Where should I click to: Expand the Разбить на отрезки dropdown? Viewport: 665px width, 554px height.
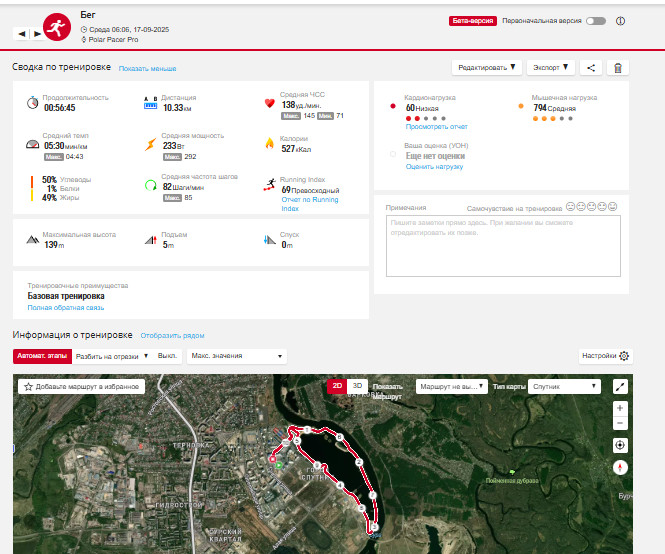(x=112, y=356)
